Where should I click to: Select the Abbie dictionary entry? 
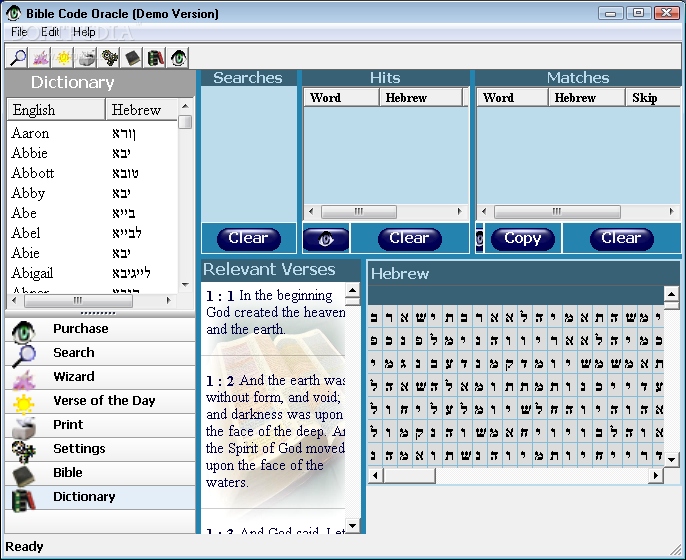(x=92, y=153)
